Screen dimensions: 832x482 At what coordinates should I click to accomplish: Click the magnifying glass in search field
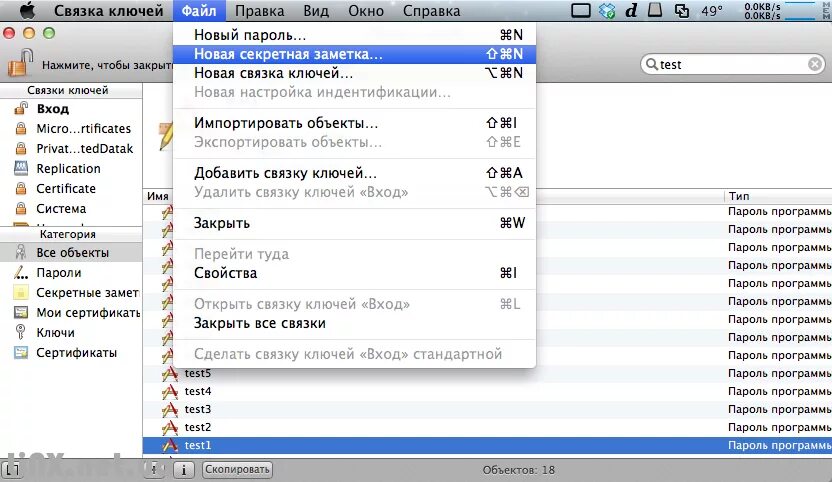tap(652, 64)
